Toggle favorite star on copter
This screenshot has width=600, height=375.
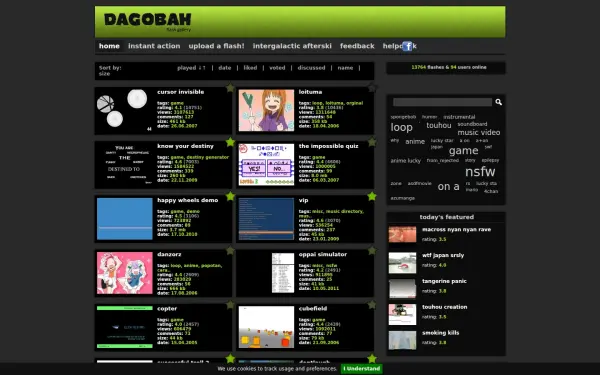click(230, 305)
